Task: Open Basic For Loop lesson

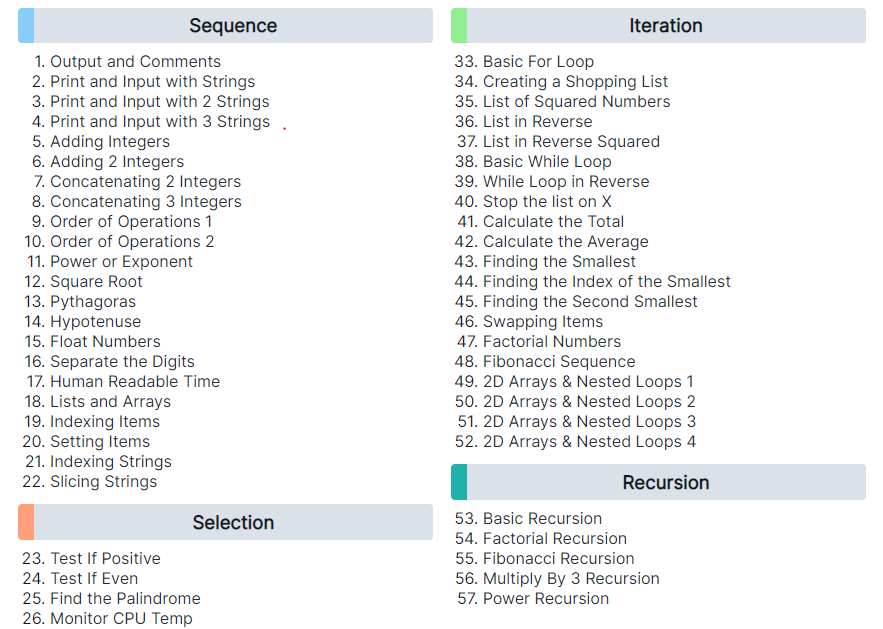Action: [538, 61]
